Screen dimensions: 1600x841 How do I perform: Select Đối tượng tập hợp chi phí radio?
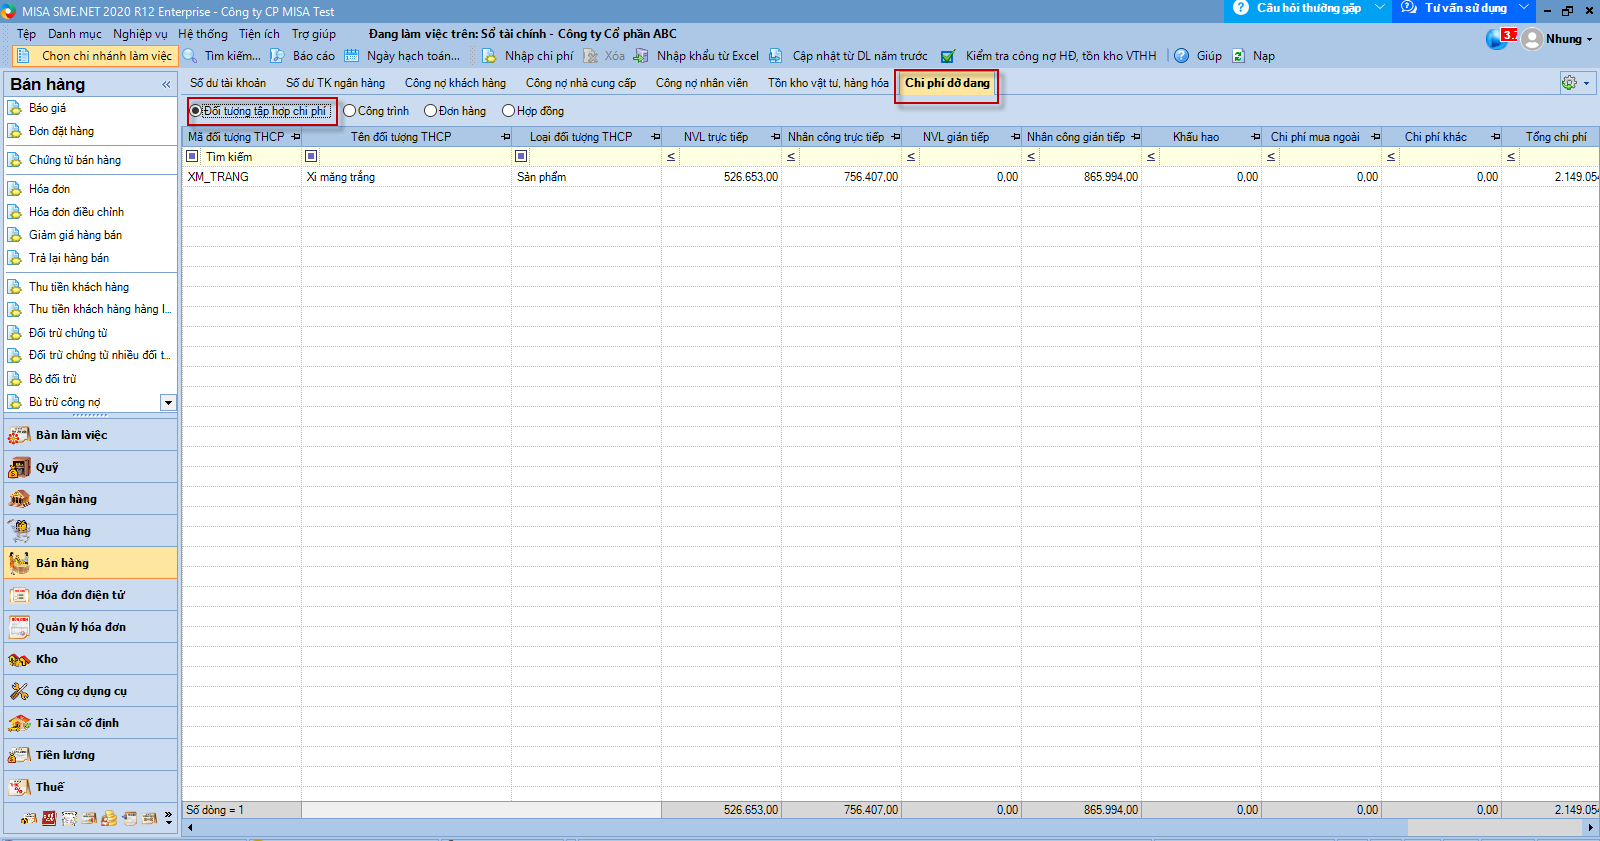[x=196, y=111]
